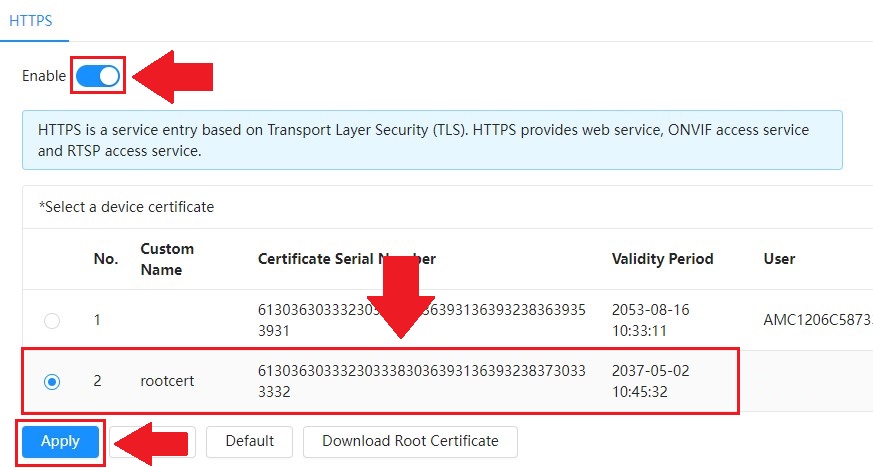Click the Select a device certificate label
Screen dimensions: 873x468
[126, 207]
